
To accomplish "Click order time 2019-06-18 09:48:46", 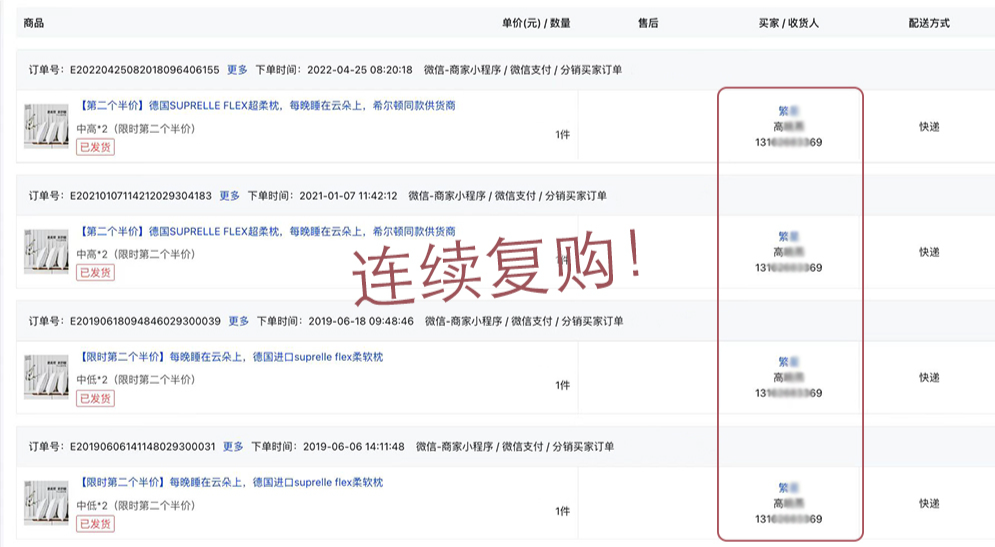I will tap(361, 321).
